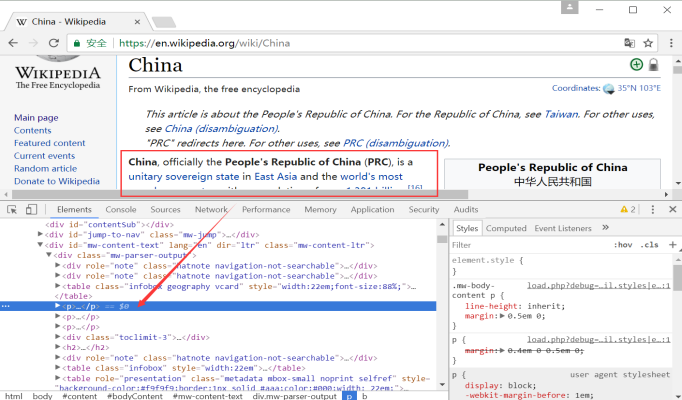Click the browser back arrow
The width and height of the screenshot is (682, 400).
pos(13,43)
